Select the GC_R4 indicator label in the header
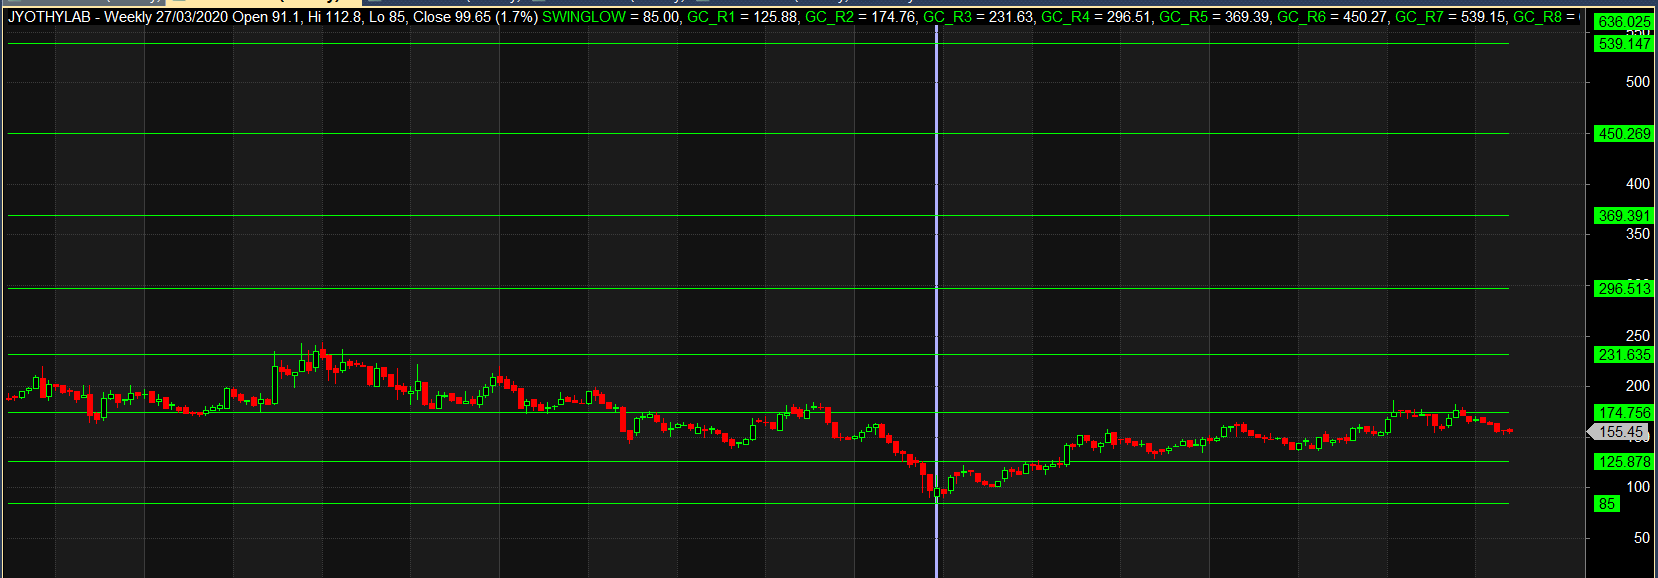Image resolution: width=1658 pixels, height=578 pixels. pyautogui.click(x=1065, y=17)
